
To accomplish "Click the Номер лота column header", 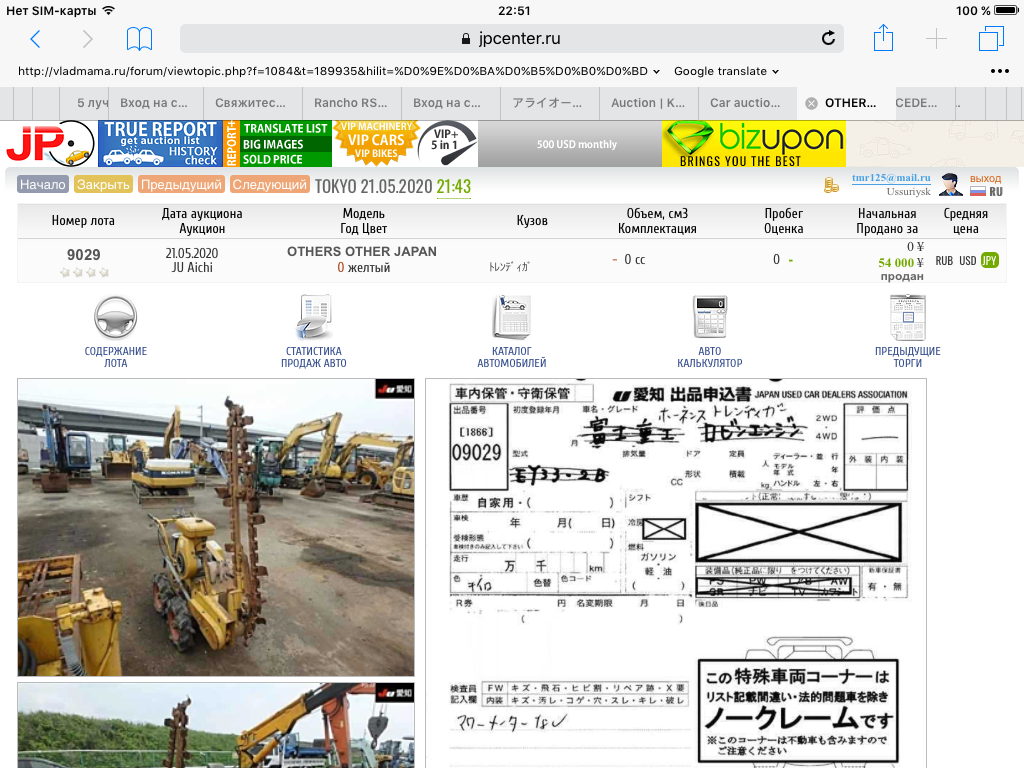I will [83, 221].
